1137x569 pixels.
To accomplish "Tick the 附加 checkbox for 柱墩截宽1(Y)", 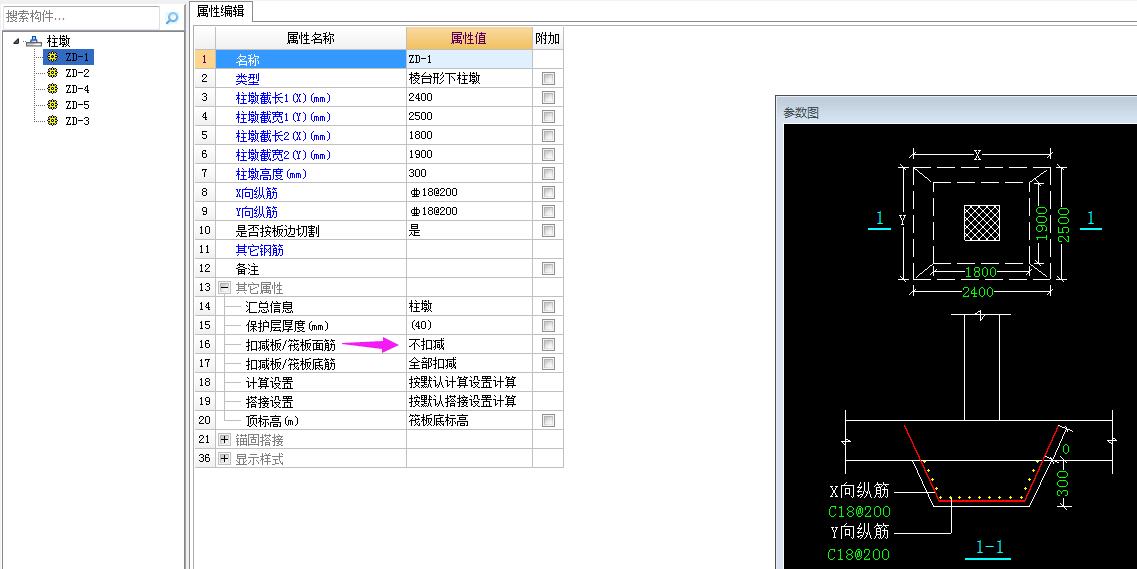I will click(x=548, y=116).
